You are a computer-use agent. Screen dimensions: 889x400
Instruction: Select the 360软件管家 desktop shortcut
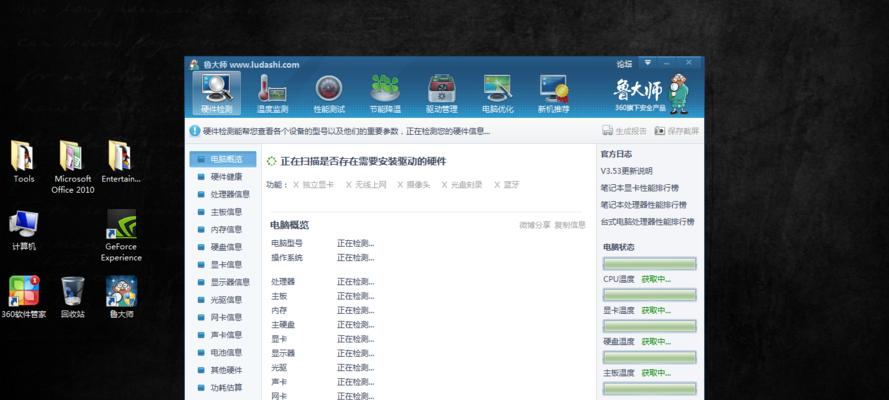(x=24, y=297)
